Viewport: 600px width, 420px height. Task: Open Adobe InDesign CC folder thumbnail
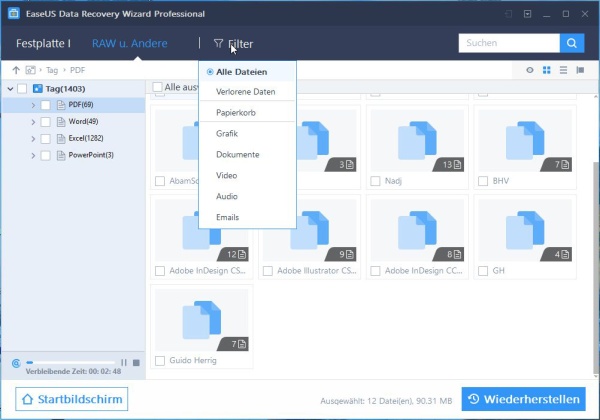[417, 230]
